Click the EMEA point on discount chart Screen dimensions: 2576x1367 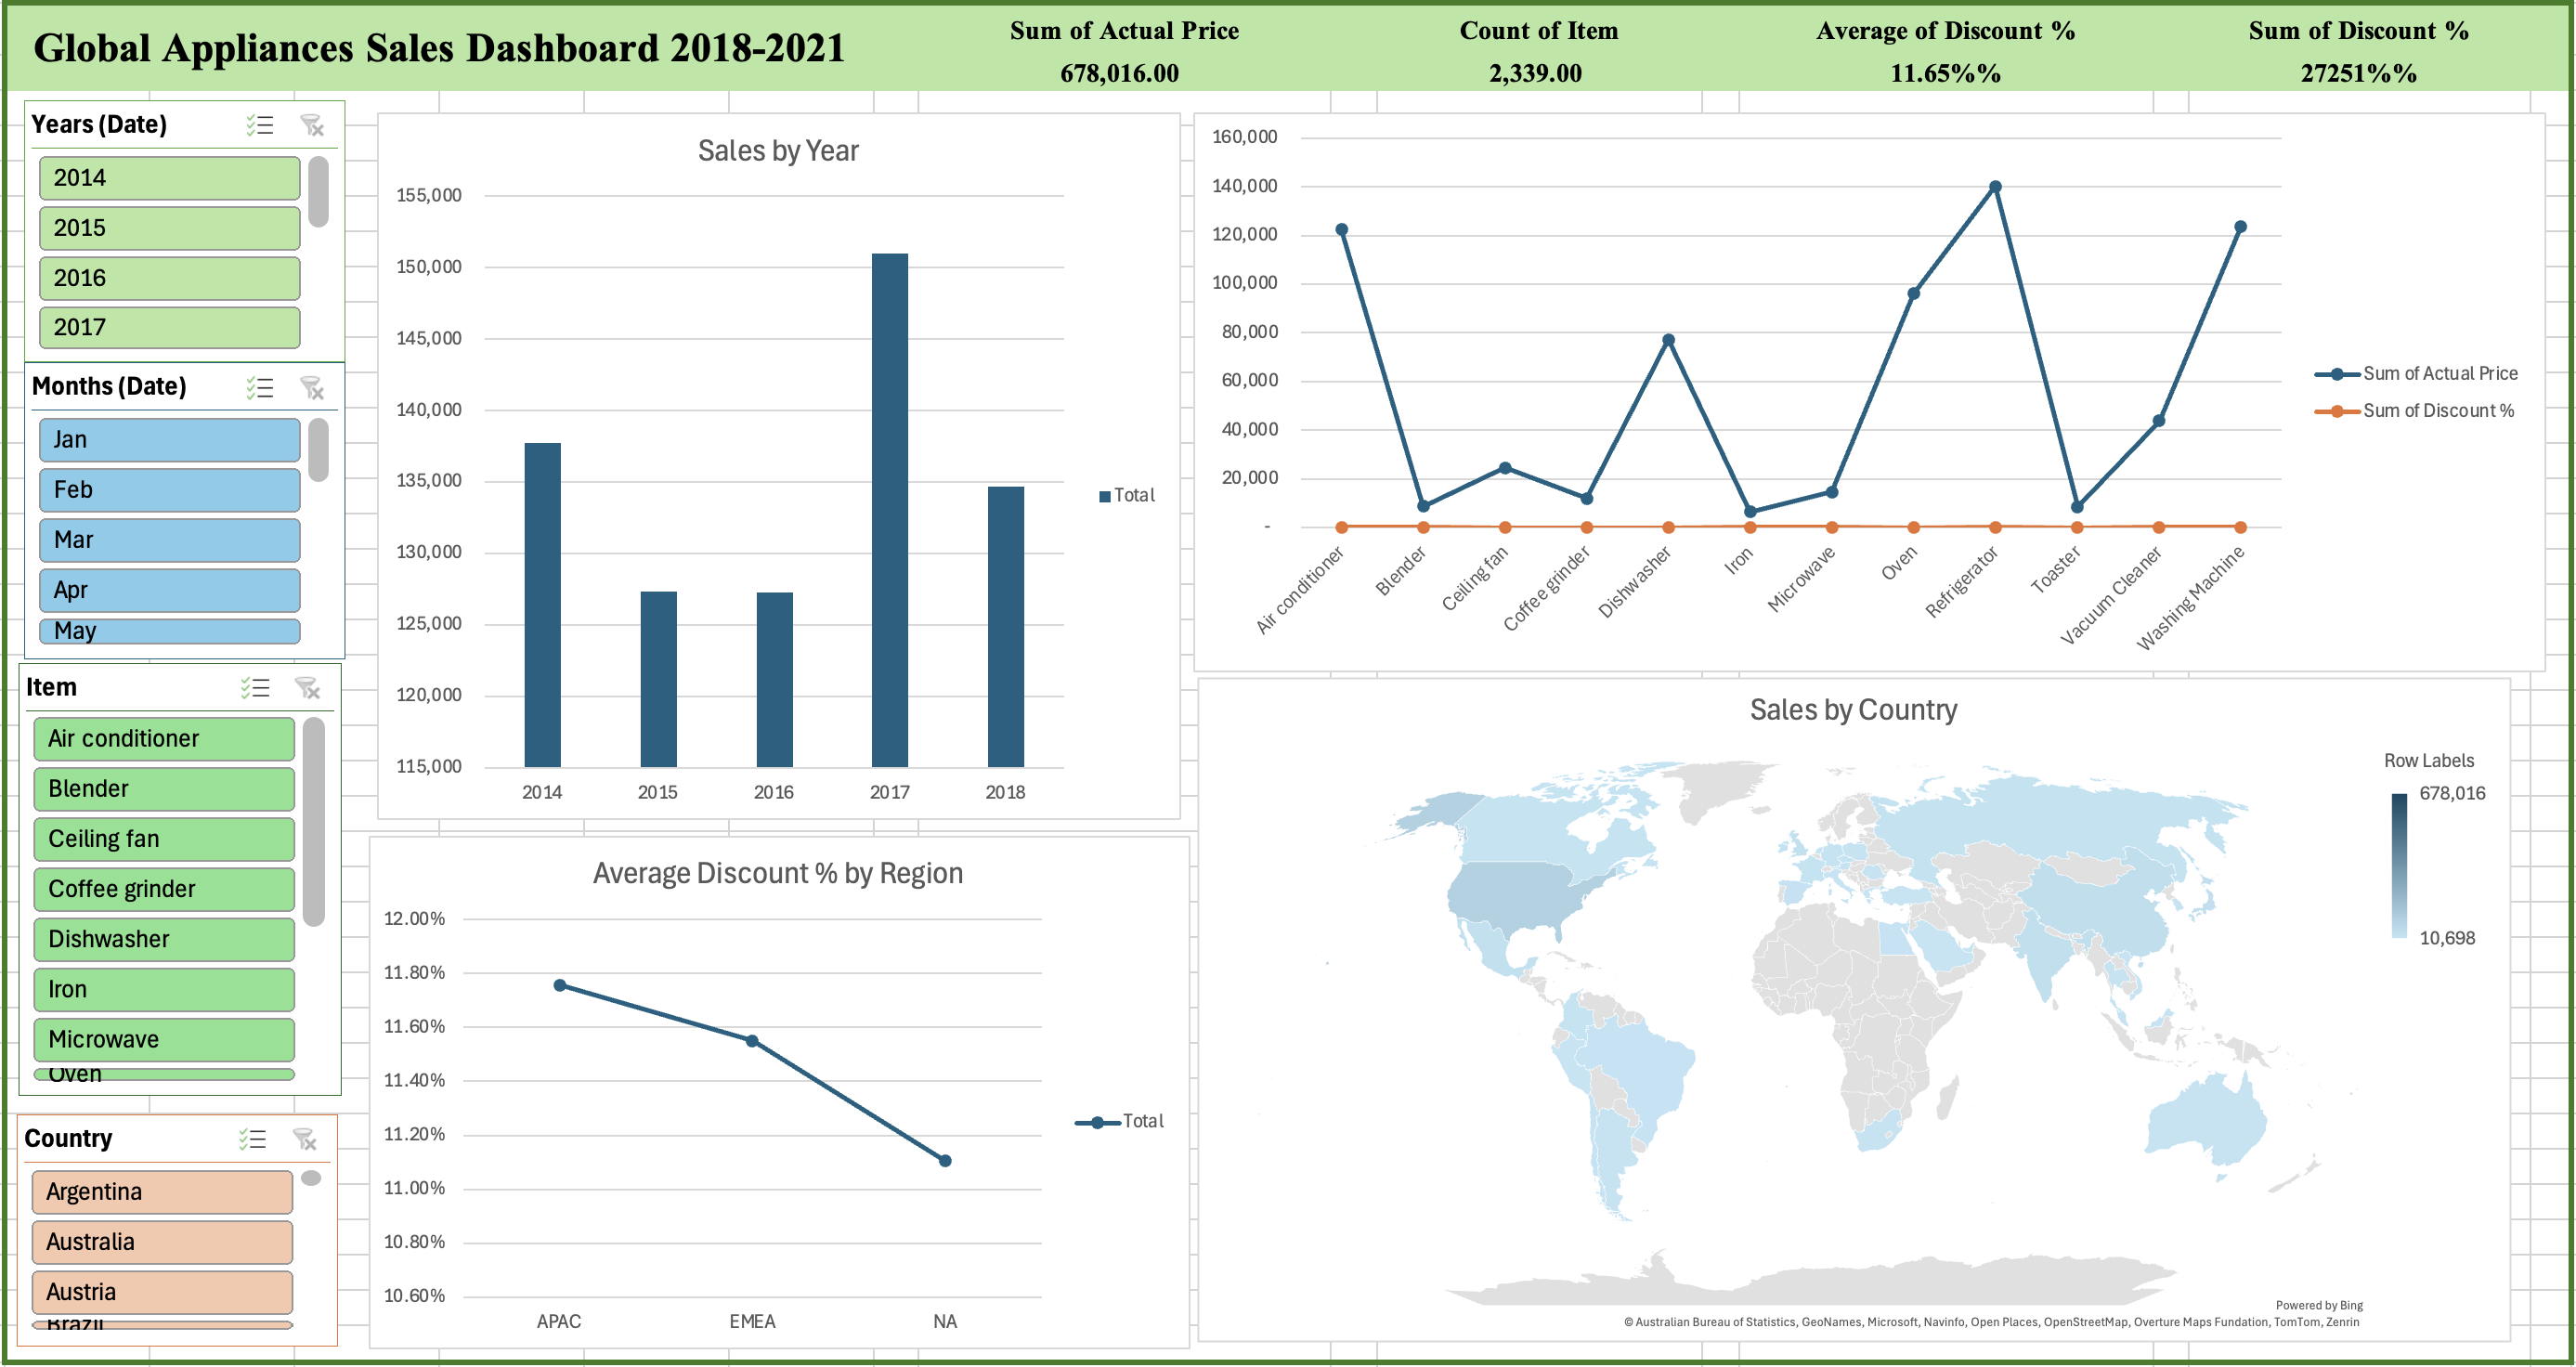752,1041
